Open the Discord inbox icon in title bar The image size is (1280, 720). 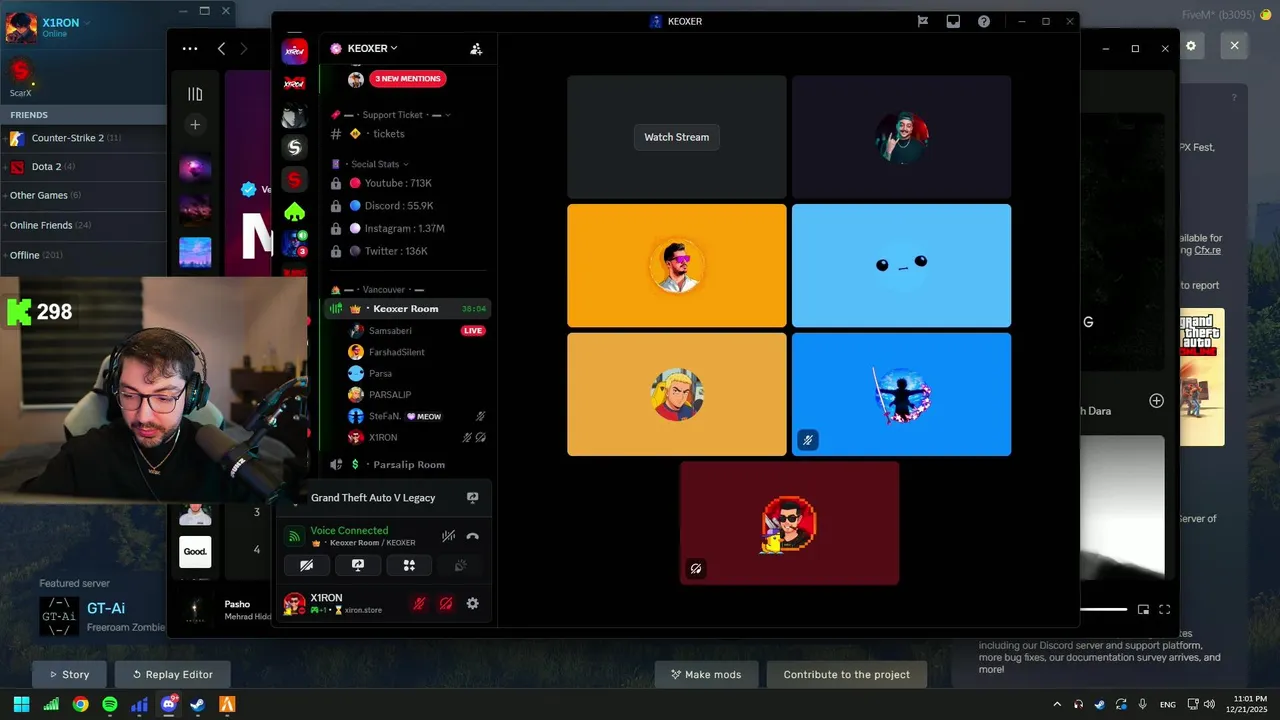[954, 21]
